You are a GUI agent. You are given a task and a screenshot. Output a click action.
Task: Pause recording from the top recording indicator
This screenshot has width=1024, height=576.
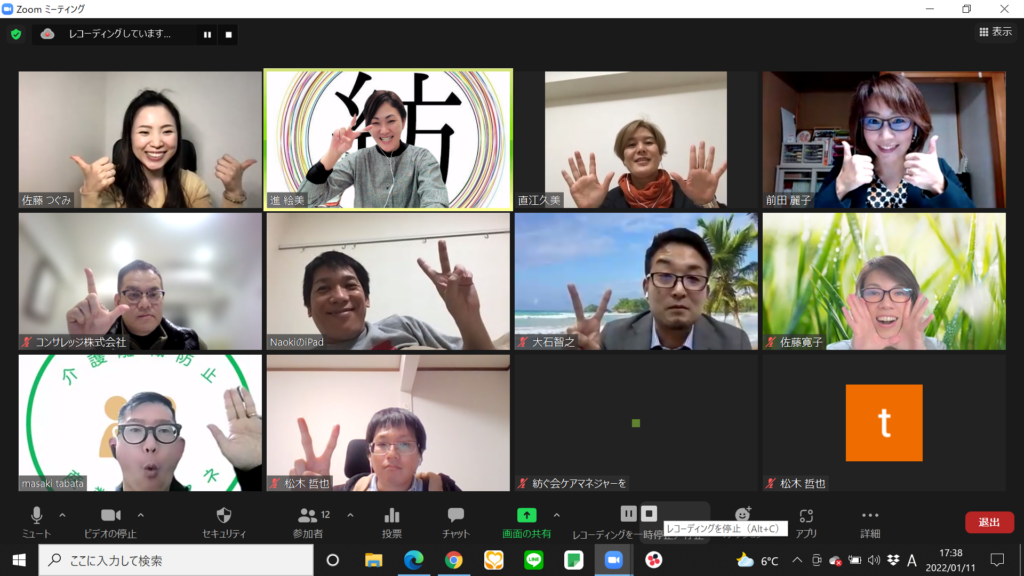(x=207, y=34)
